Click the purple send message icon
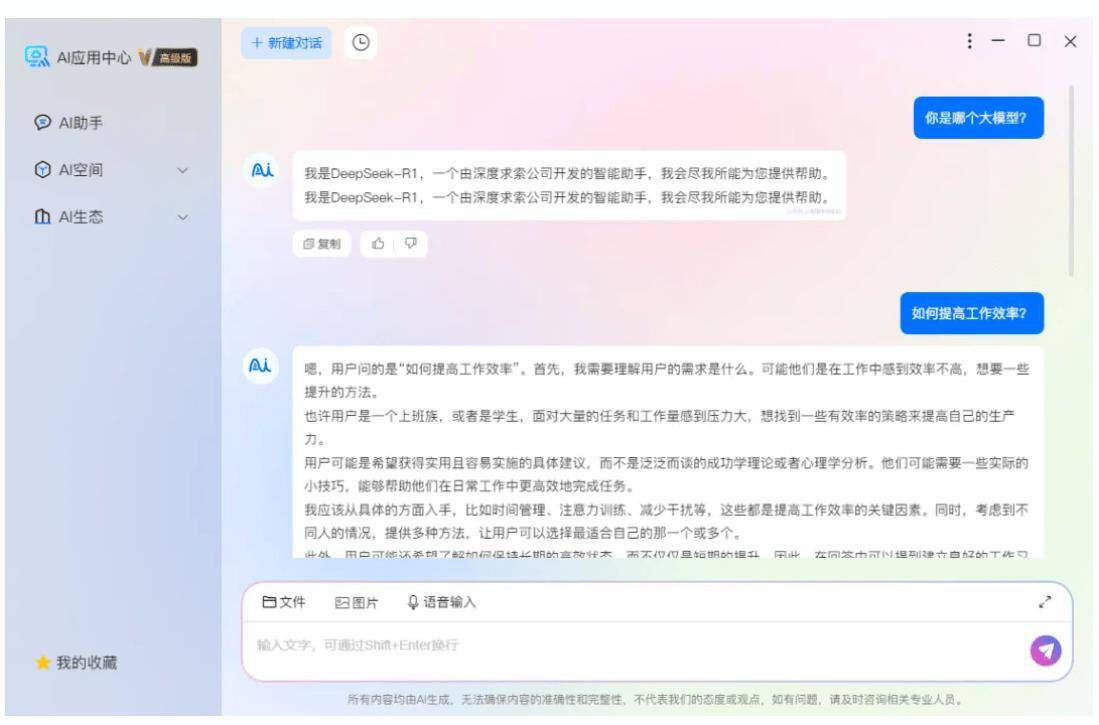The image size is (1099, 725). click(1045, 651)
